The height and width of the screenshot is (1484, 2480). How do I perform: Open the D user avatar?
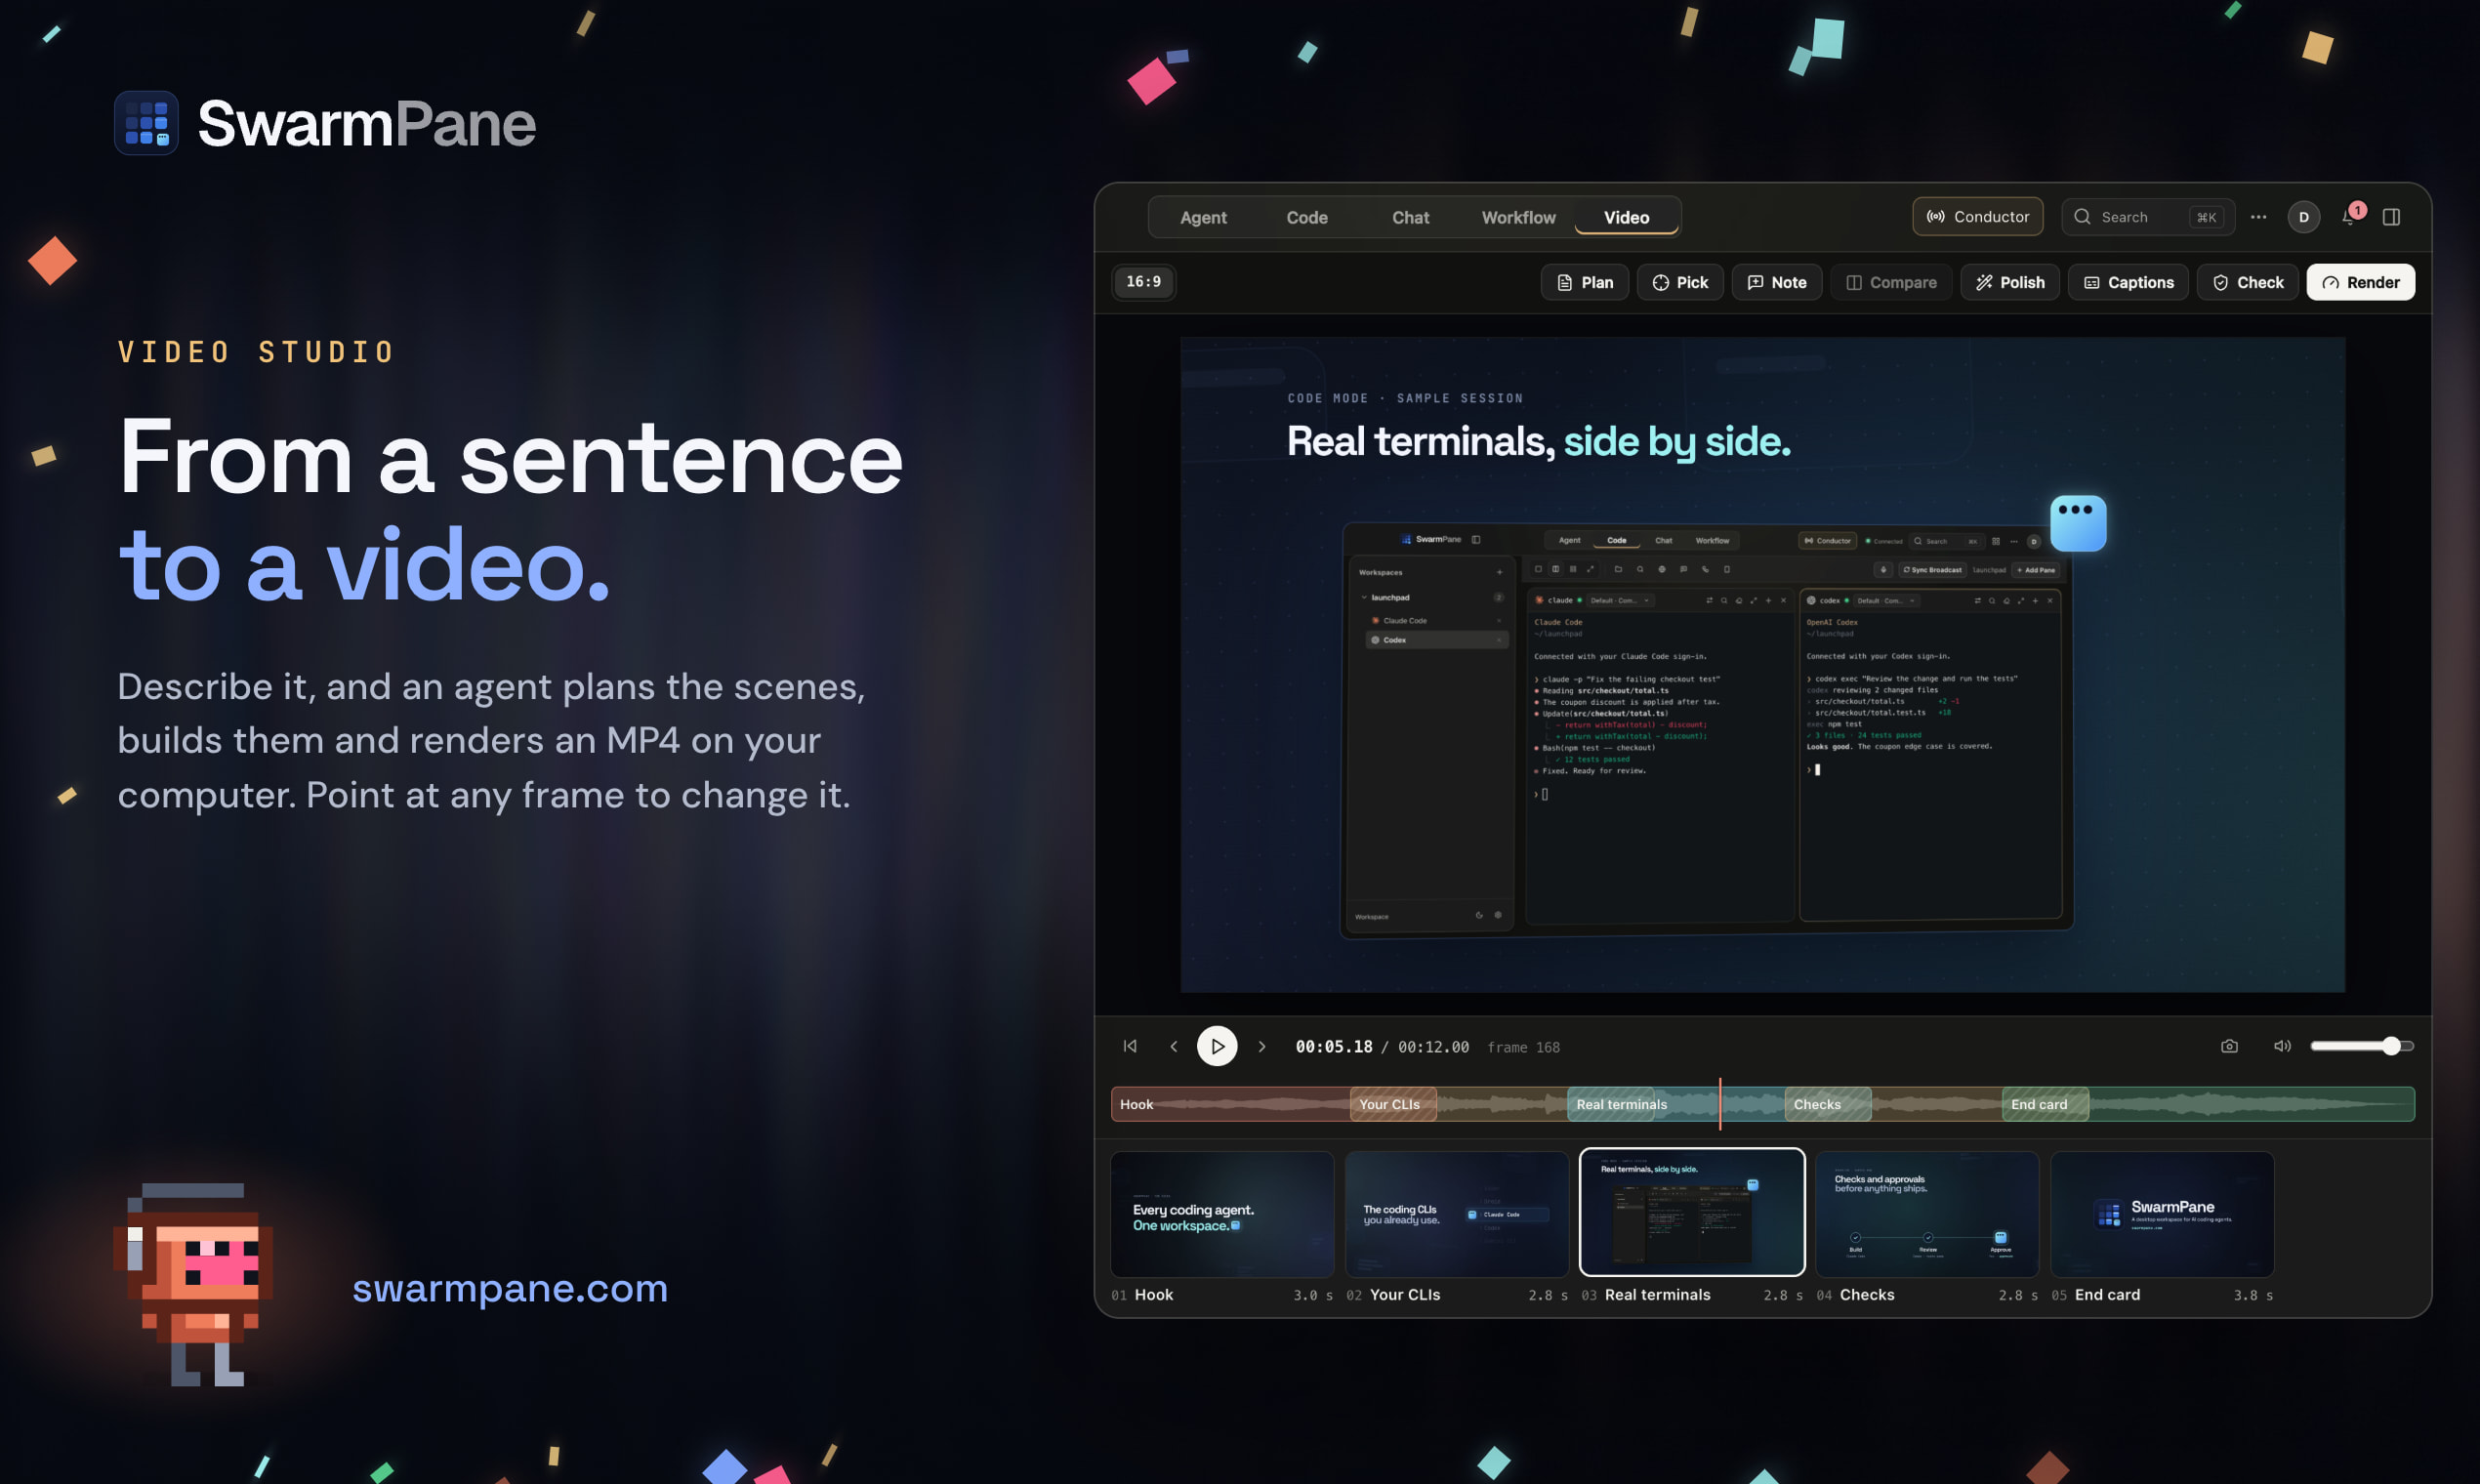(x=2303, y=217)
